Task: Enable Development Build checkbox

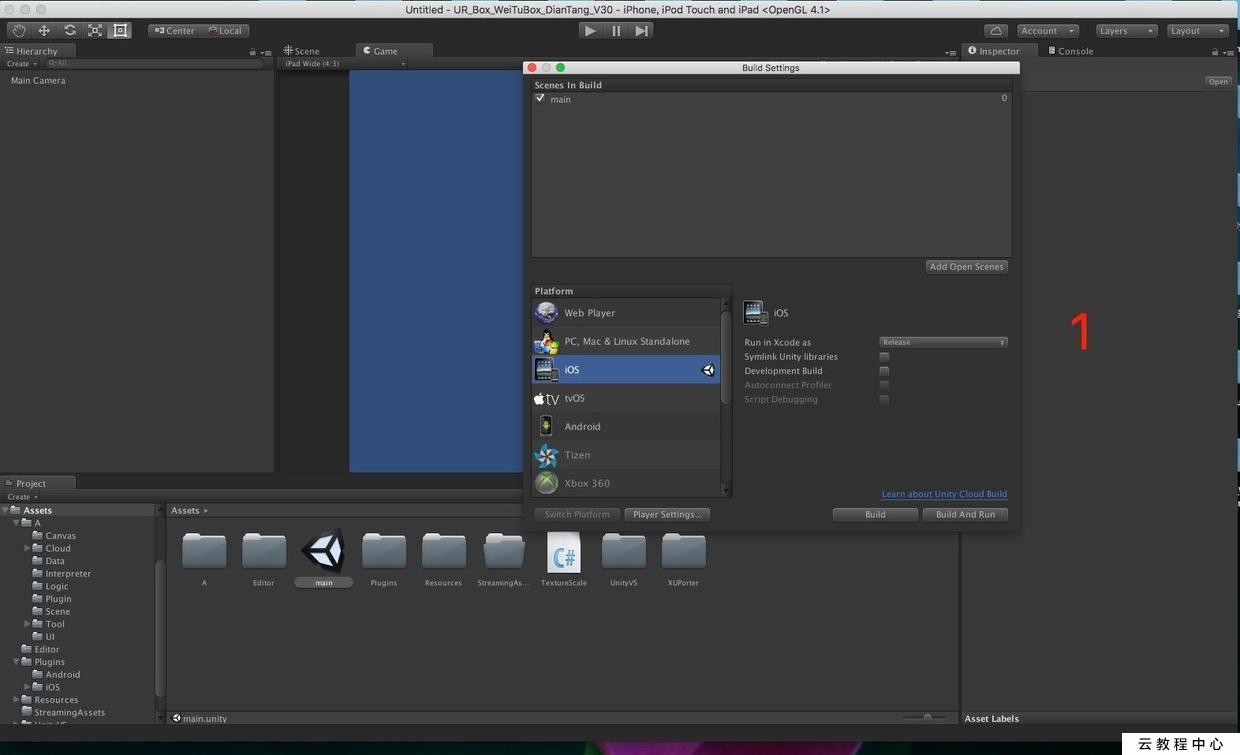Action: pos(884,371)
